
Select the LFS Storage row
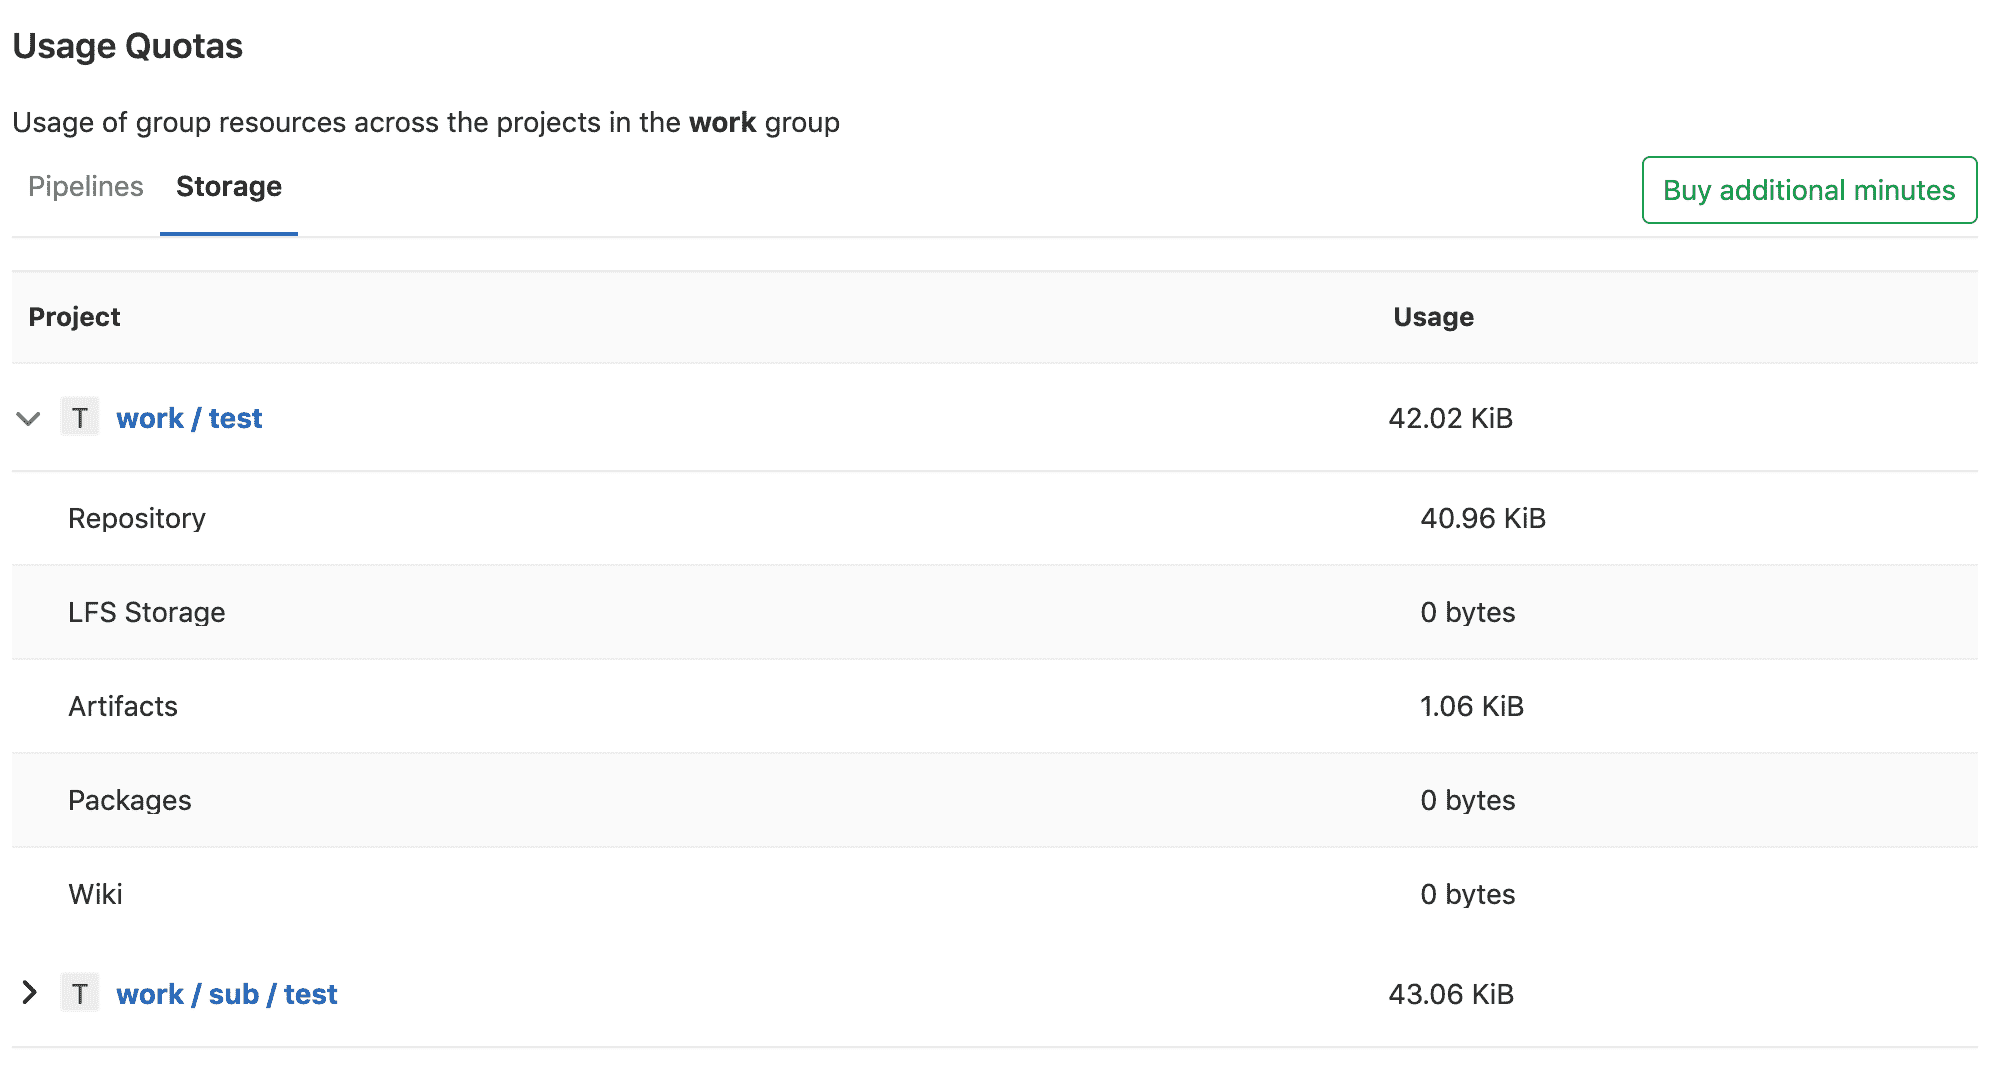[146, 612]
